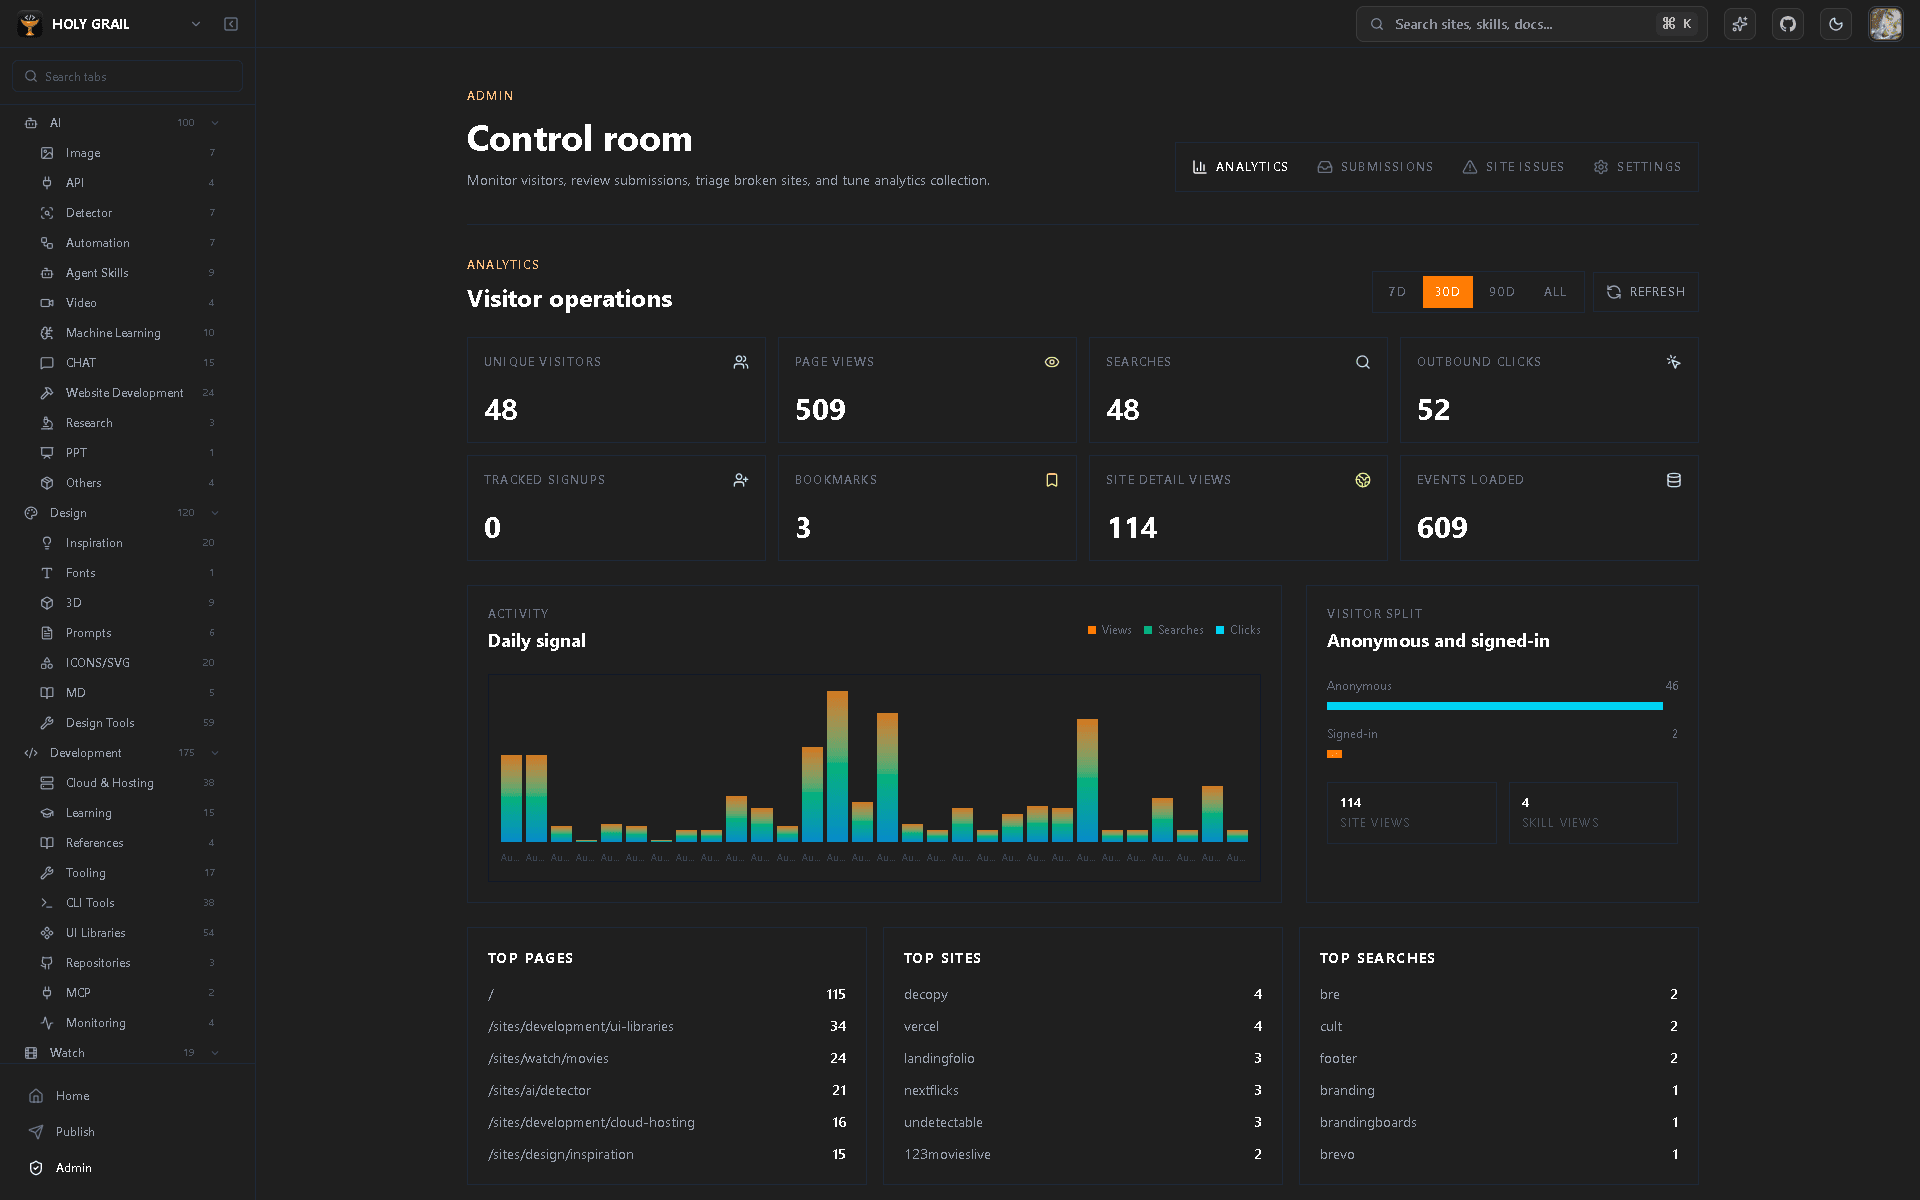Click the Machine Learning sidebar icon
The height and width of the screenshot is (1200, 1920).
click(47, 333)
